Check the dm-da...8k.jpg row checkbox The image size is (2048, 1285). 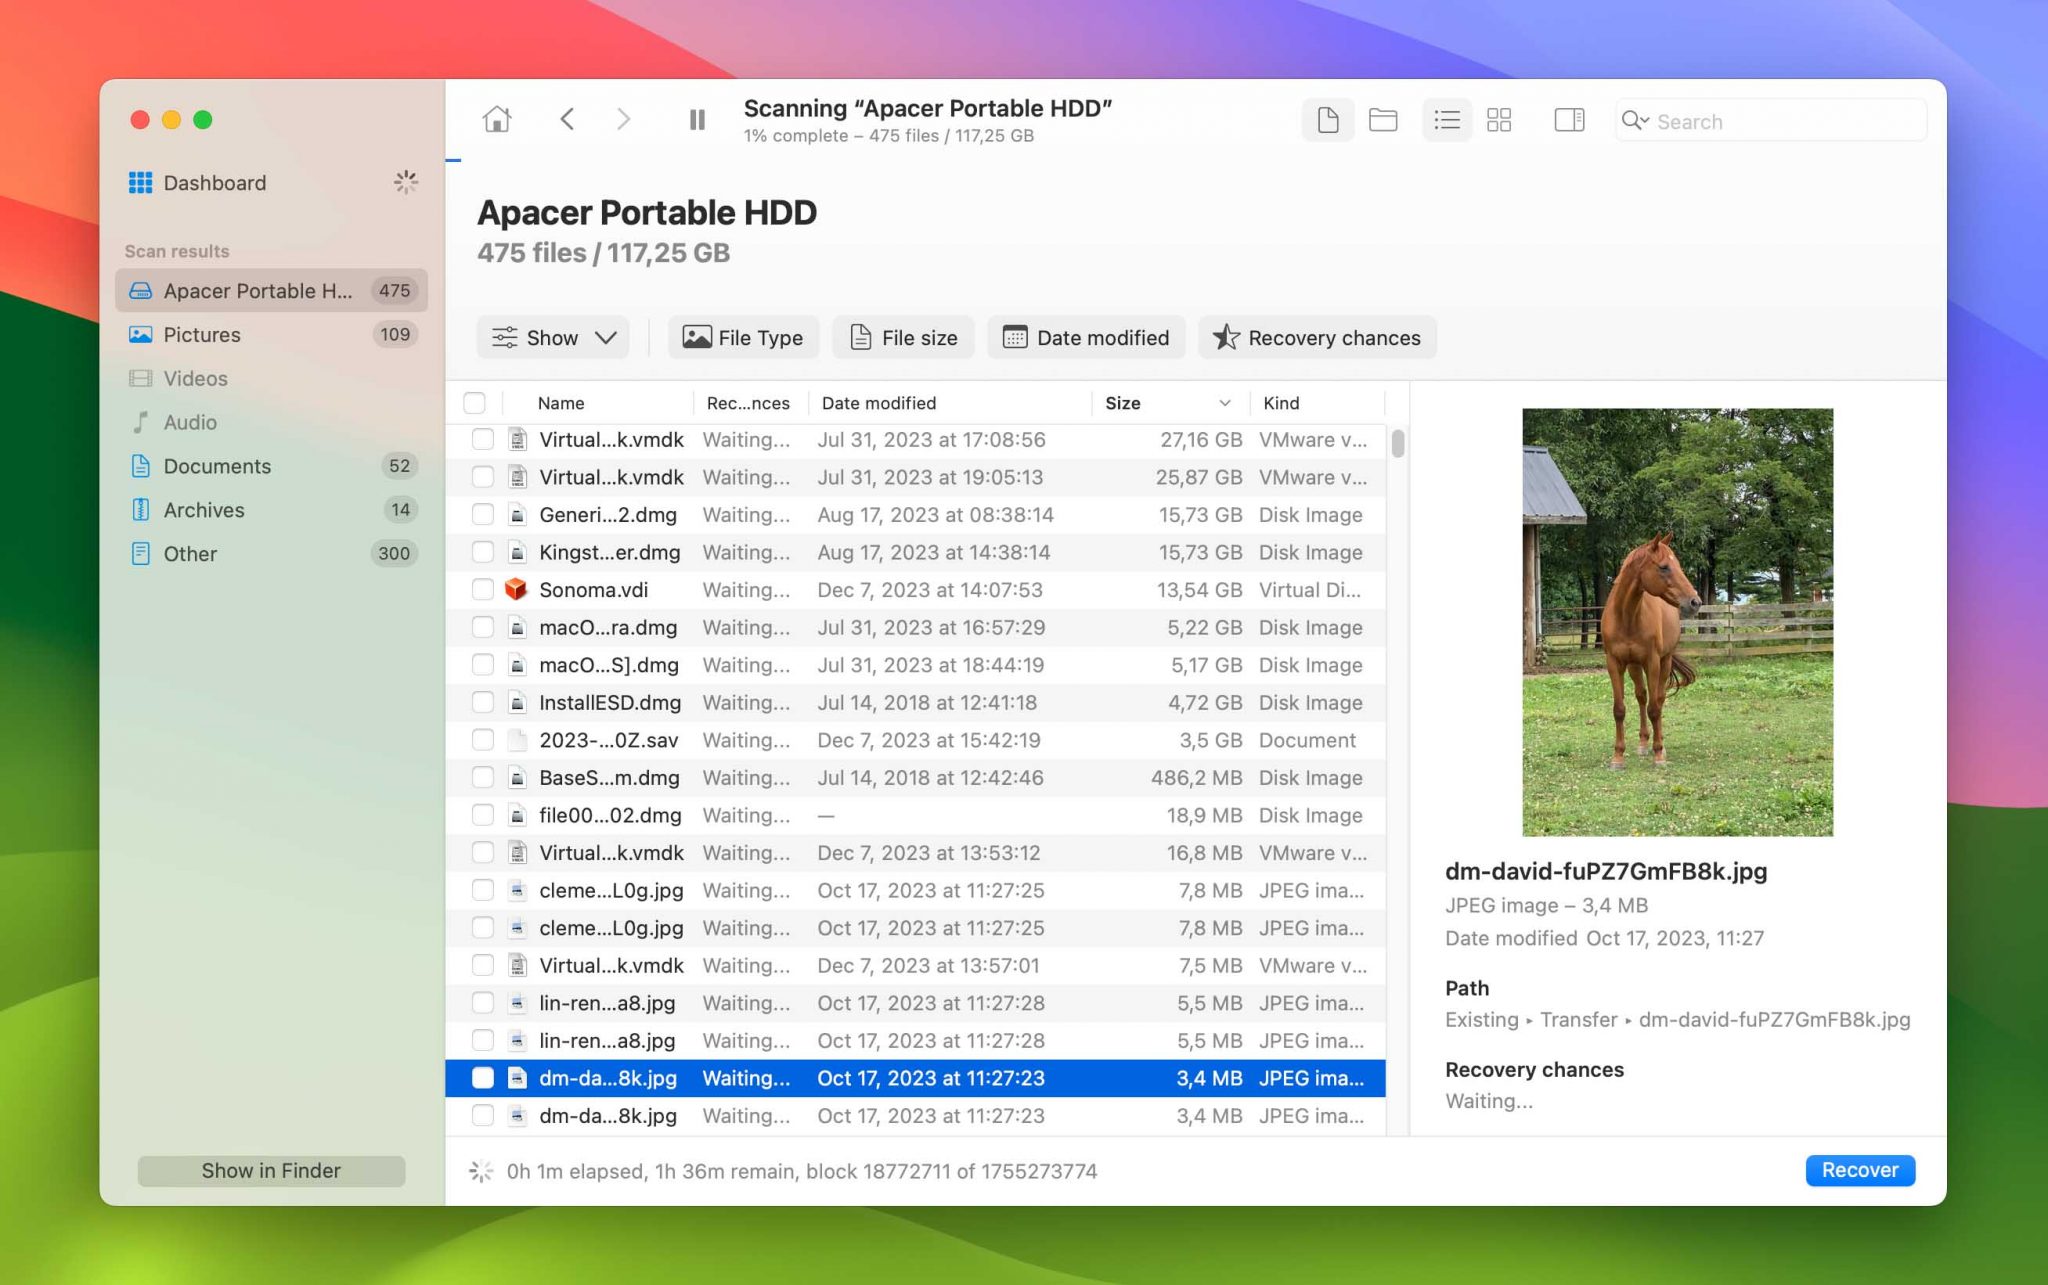pyautogui.click(x=483, y=1078)
